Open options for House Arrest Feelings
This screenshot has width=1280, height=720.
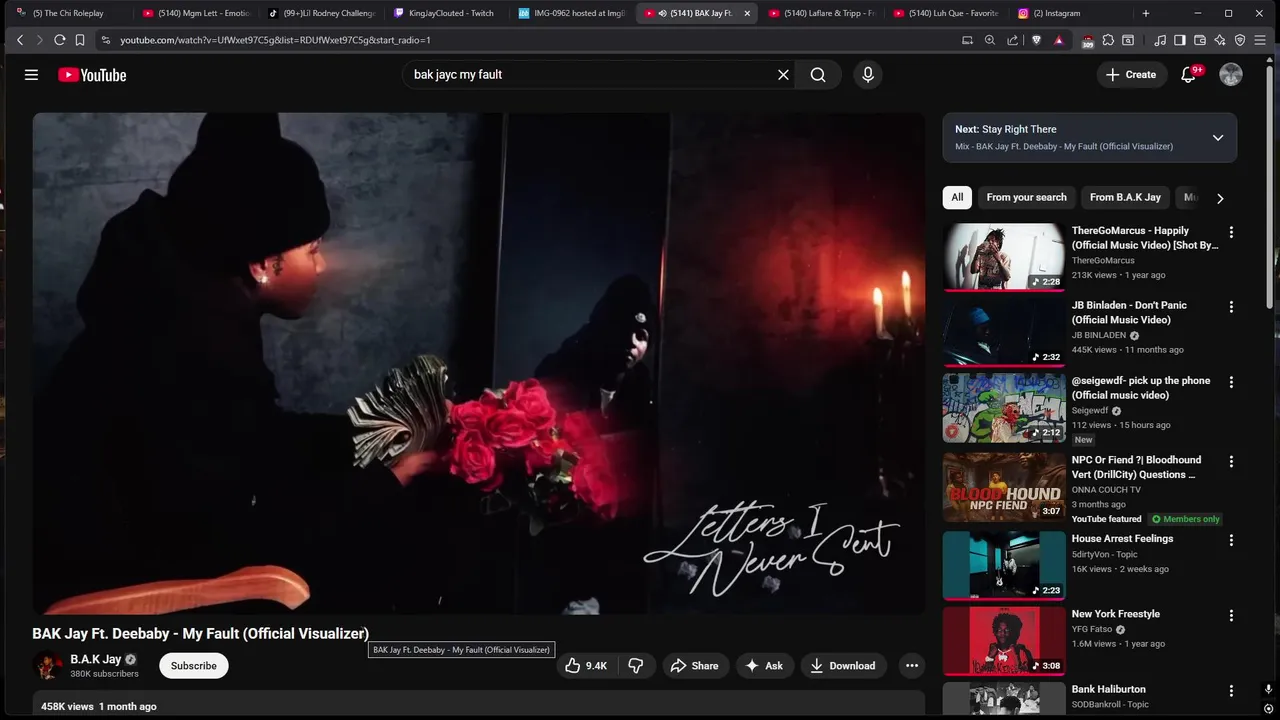[x=1231, y=540]
